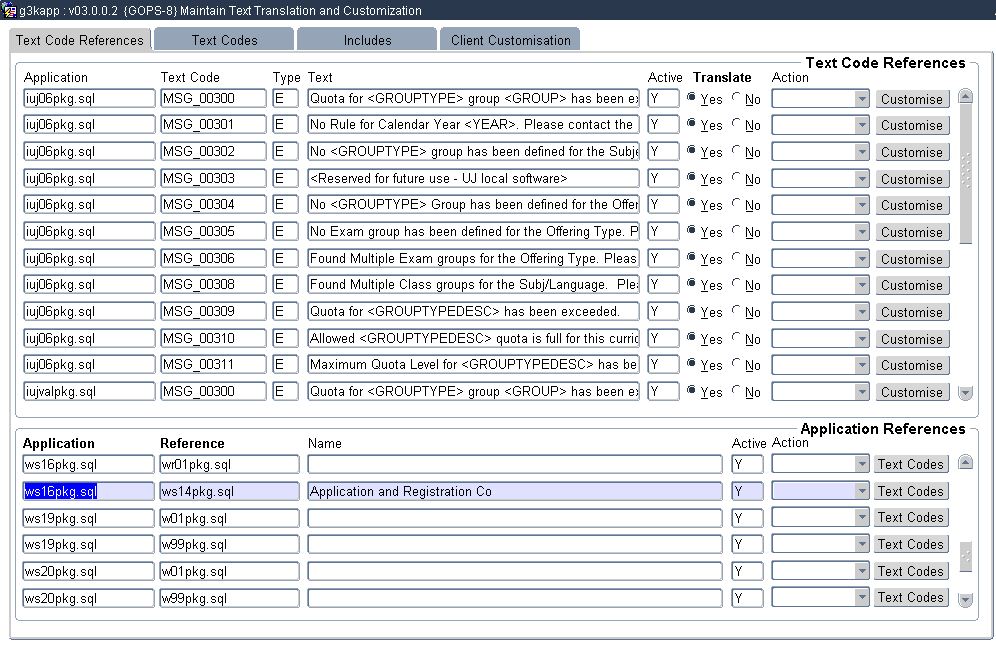Click Customise button for MSG_00311

[912, 365]
